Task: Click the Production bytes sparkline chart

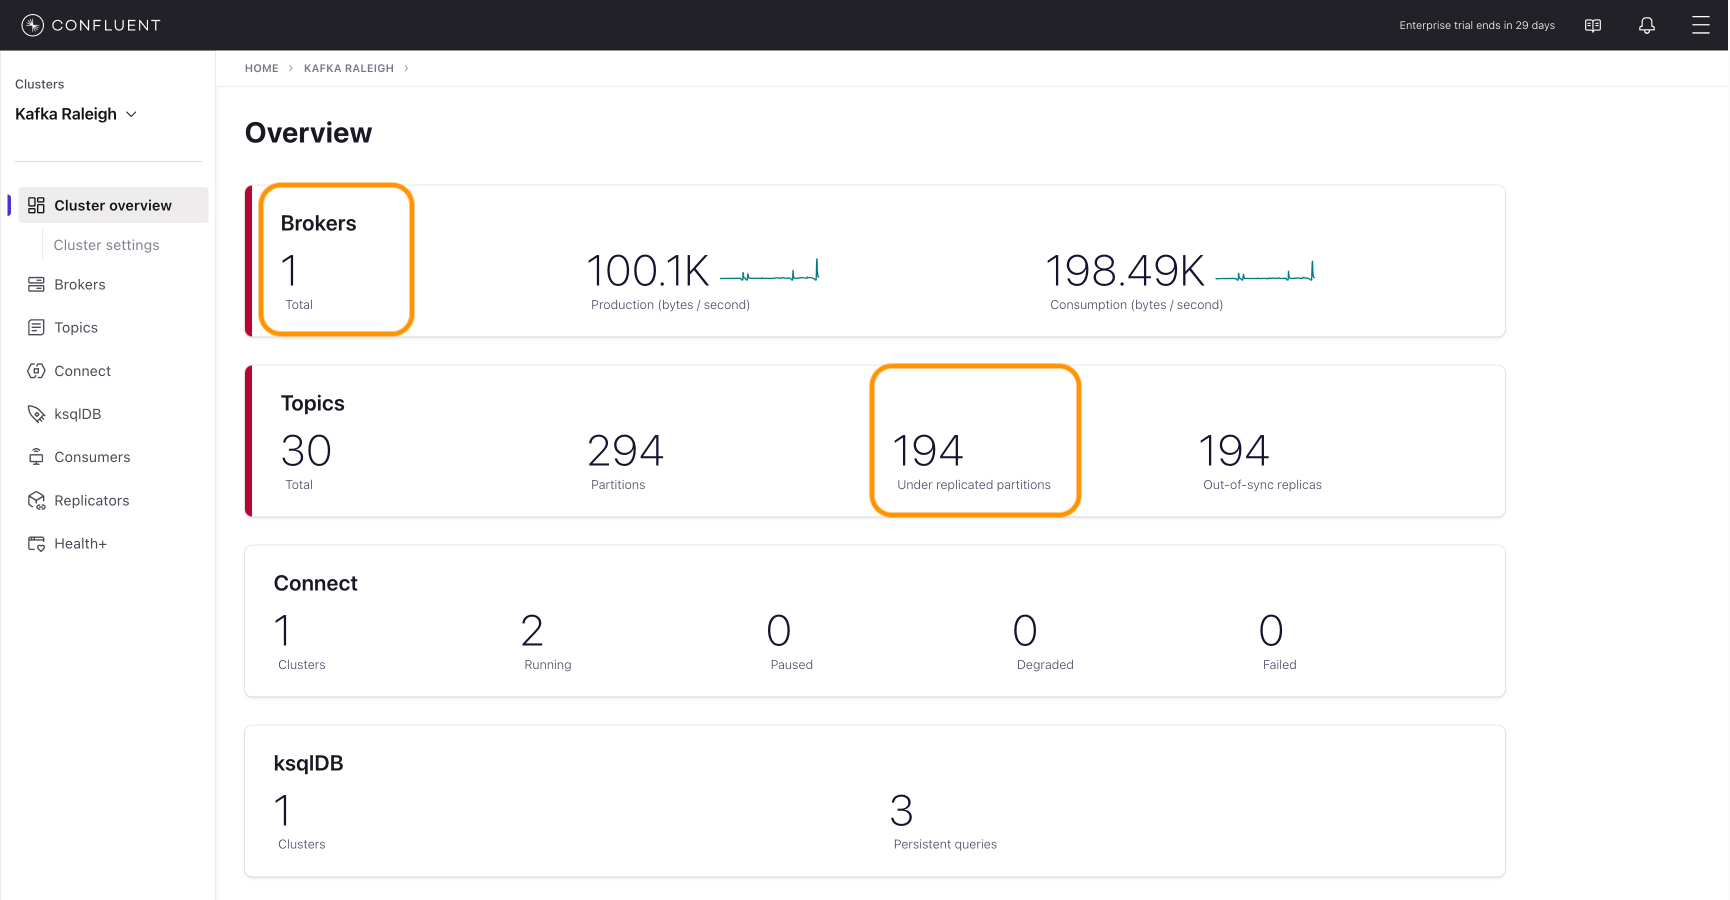Action: click(769, 272)
